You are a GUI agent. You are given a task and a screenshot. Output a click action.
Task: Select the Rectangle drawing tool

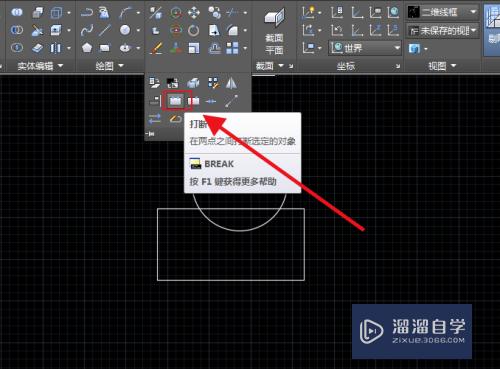click(105, 48)
